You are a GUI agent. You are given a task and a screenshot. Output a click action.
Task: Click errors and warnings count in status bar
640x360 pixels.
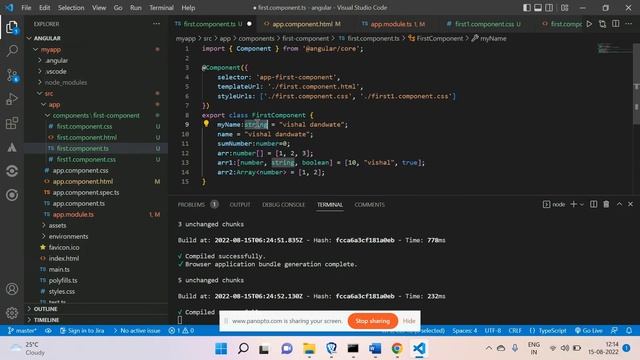(x=182, y=331)
